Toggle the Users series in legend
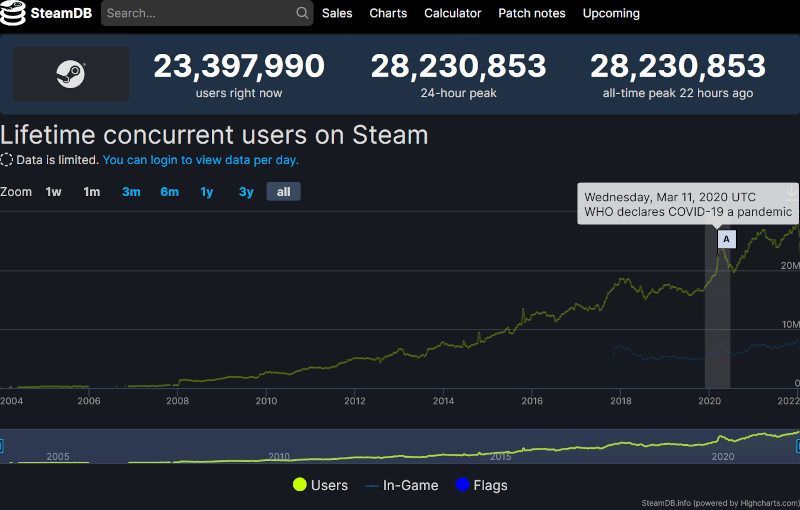 (x=320, y=485)
